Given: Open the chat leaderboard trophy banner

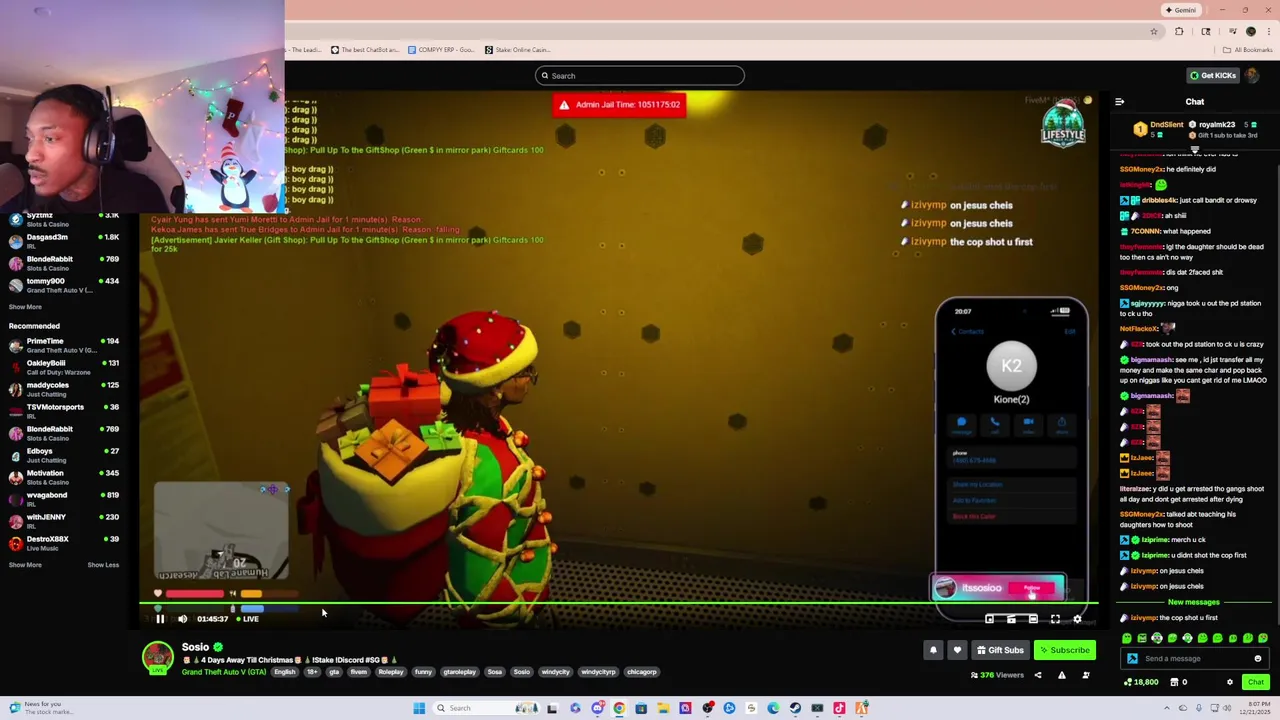Looking at the screenshot, I should point(1195,129).
